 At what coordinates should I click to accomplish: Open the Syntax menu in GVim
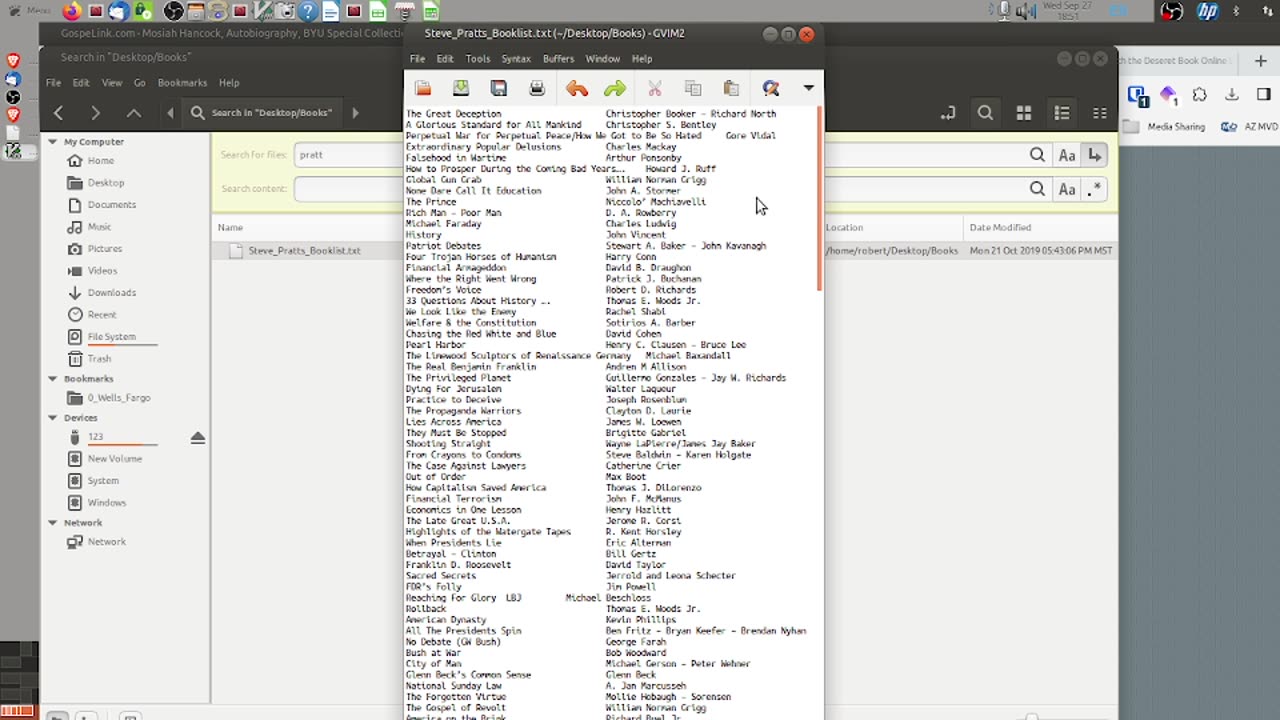coord(516,59)
